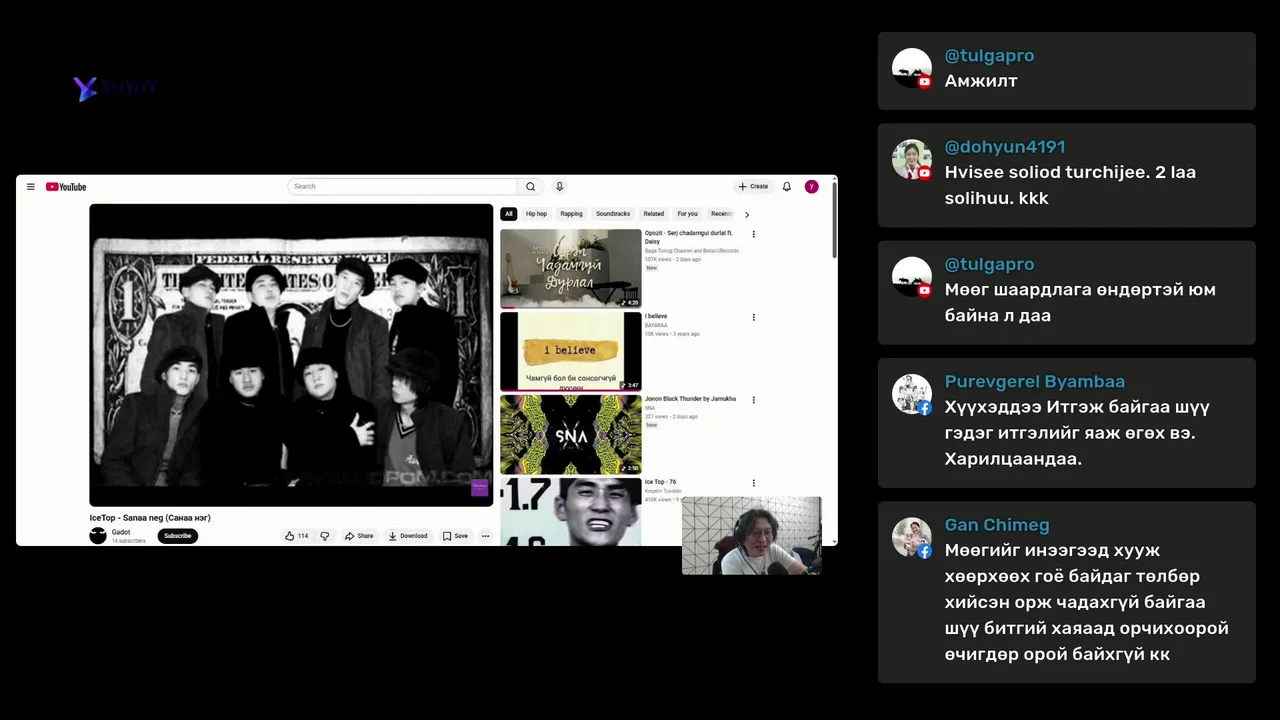Image resolution: width=1280 pixels, height=720 pixels.
Task: Select the For you filter chip
Action: 688,214
